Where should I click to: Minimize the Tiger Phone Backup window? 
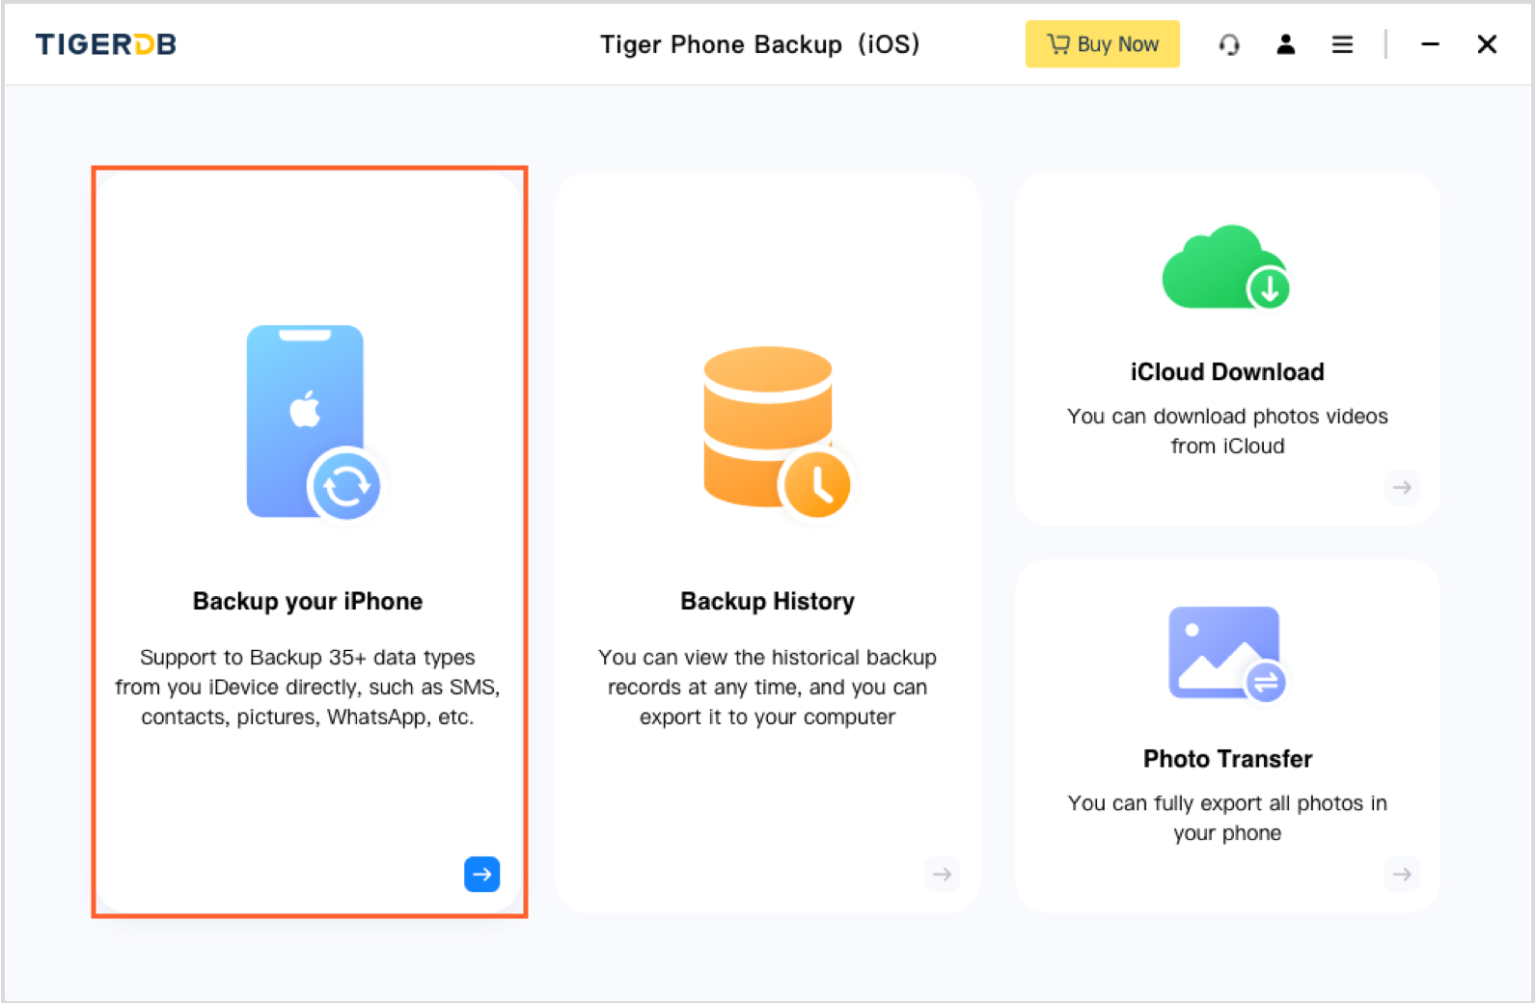click(1430, 45)
